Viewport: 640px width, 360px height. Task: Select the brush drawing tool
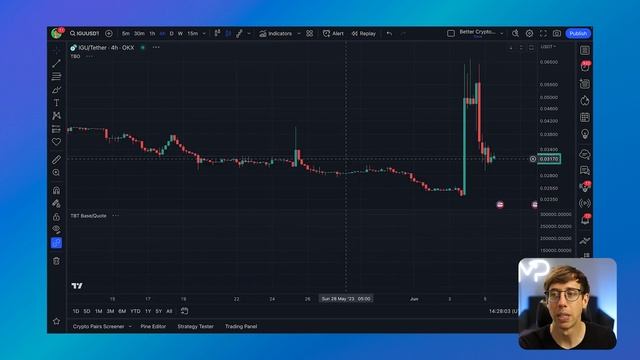click(x=56, y=89)
